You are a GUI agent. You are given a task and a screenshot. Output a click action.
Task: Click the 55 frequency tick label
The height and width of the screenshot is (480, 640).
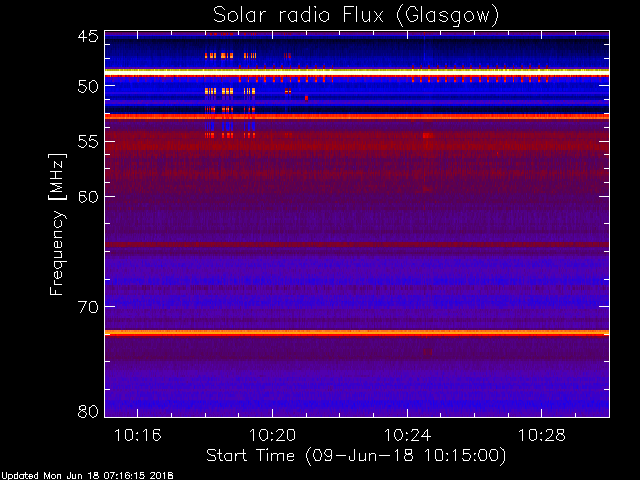(x=88, y=142)
